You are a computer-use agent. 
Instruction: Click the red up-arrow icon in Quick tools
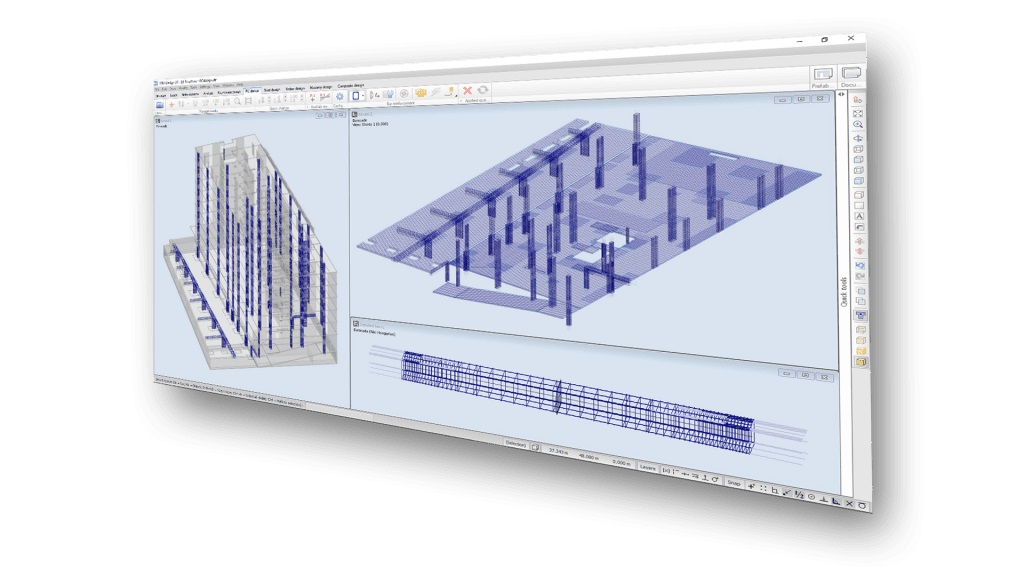tap(859, 241)
